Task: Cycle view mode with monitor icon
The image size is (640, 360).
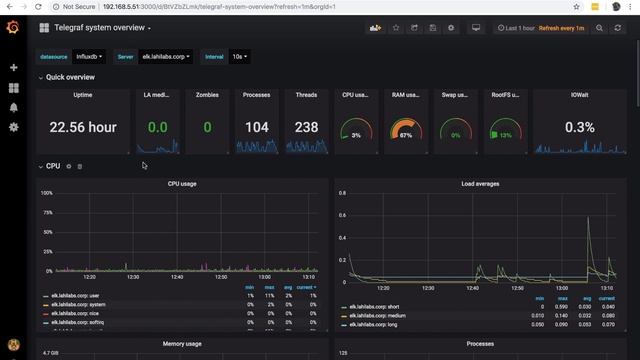Action: 476,28
